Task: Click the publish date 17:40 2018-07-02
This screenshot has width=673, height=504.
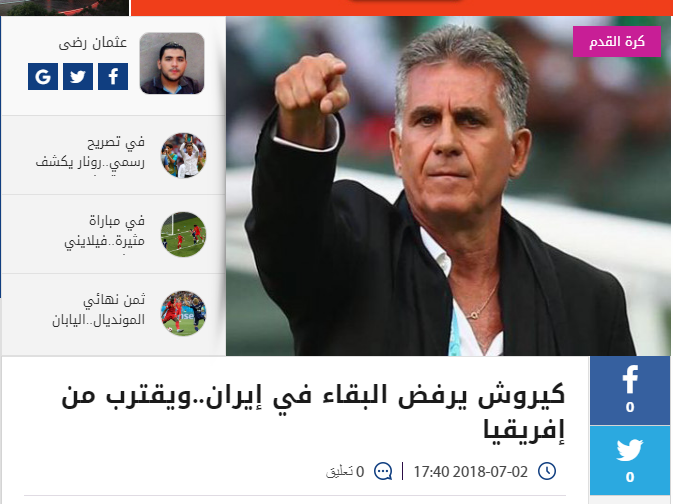Action: (470, 472)
